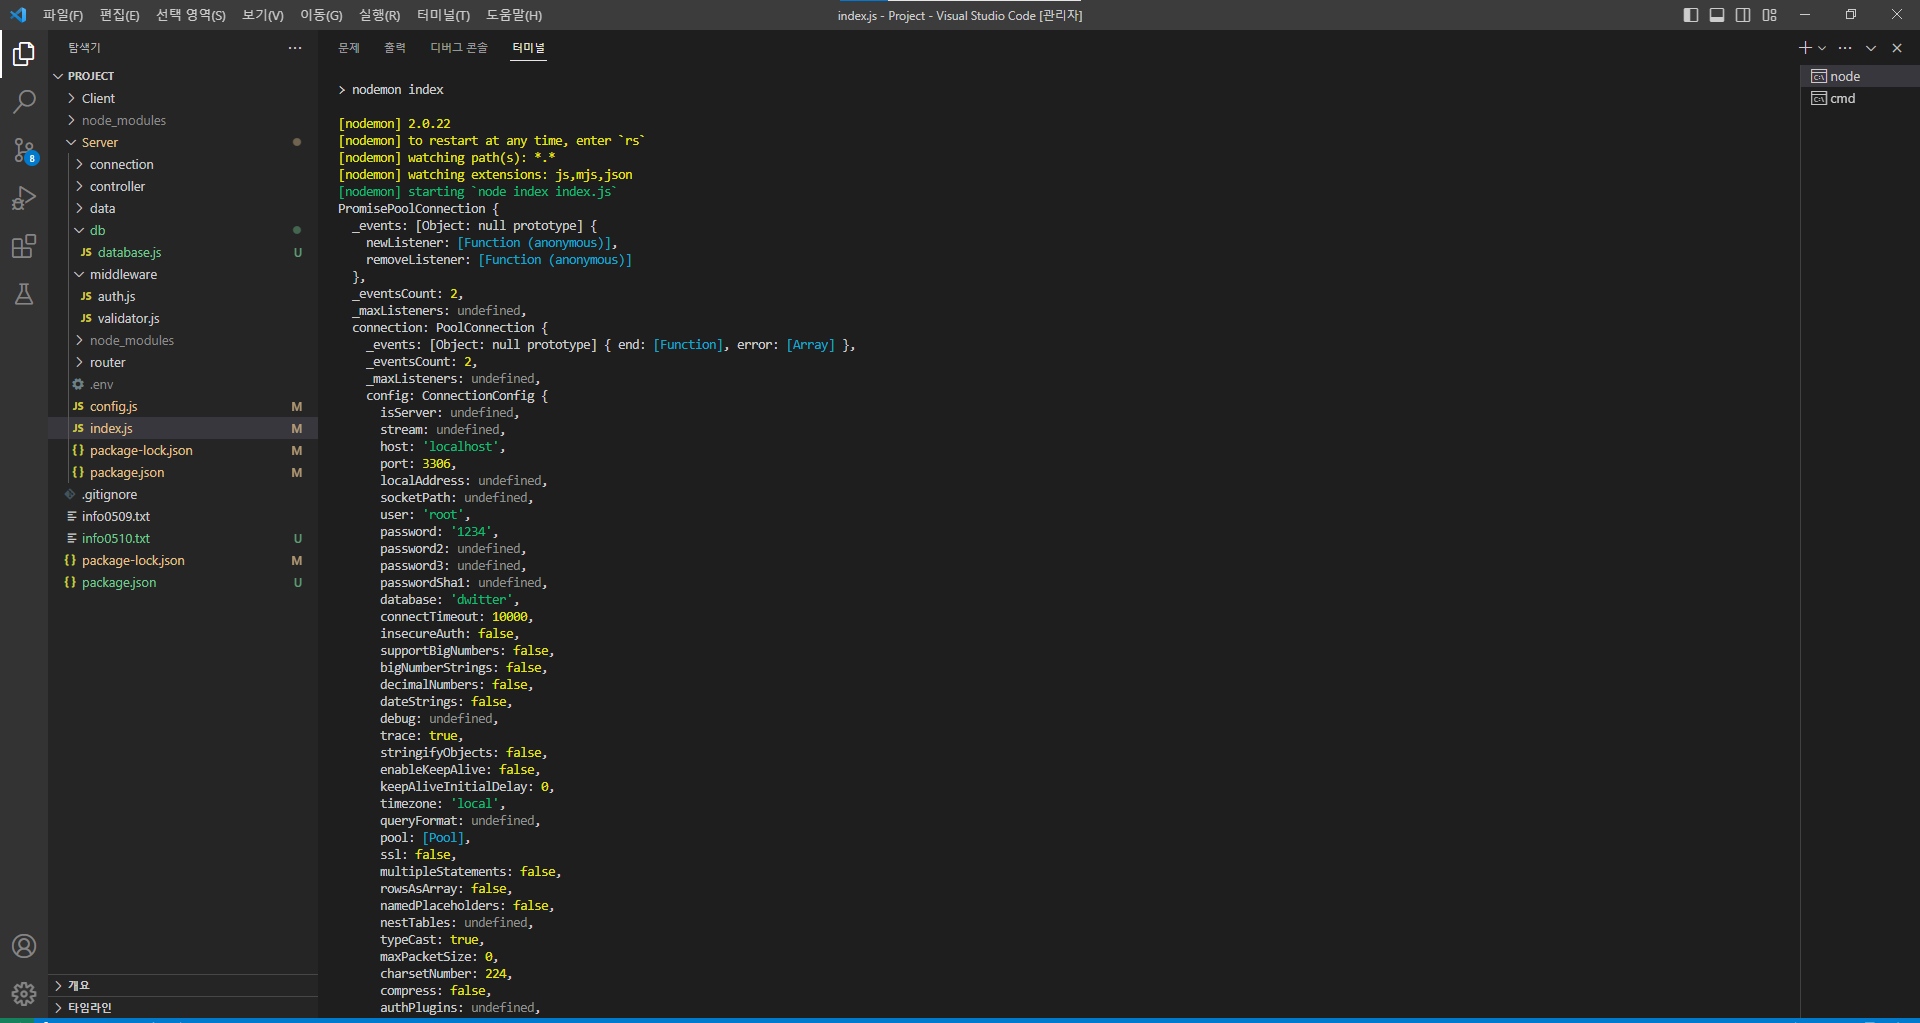Open config.js file

tap(183, 406)
